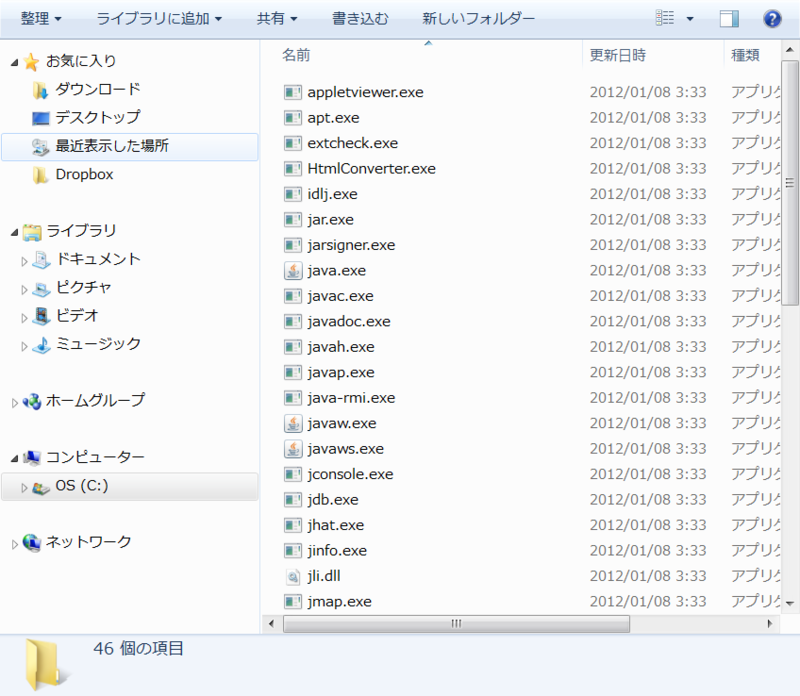This screenshot has width=800, height=696.
Task: Click the Favorites star icon
Action: pyautogui.click(x=31, y=62)
